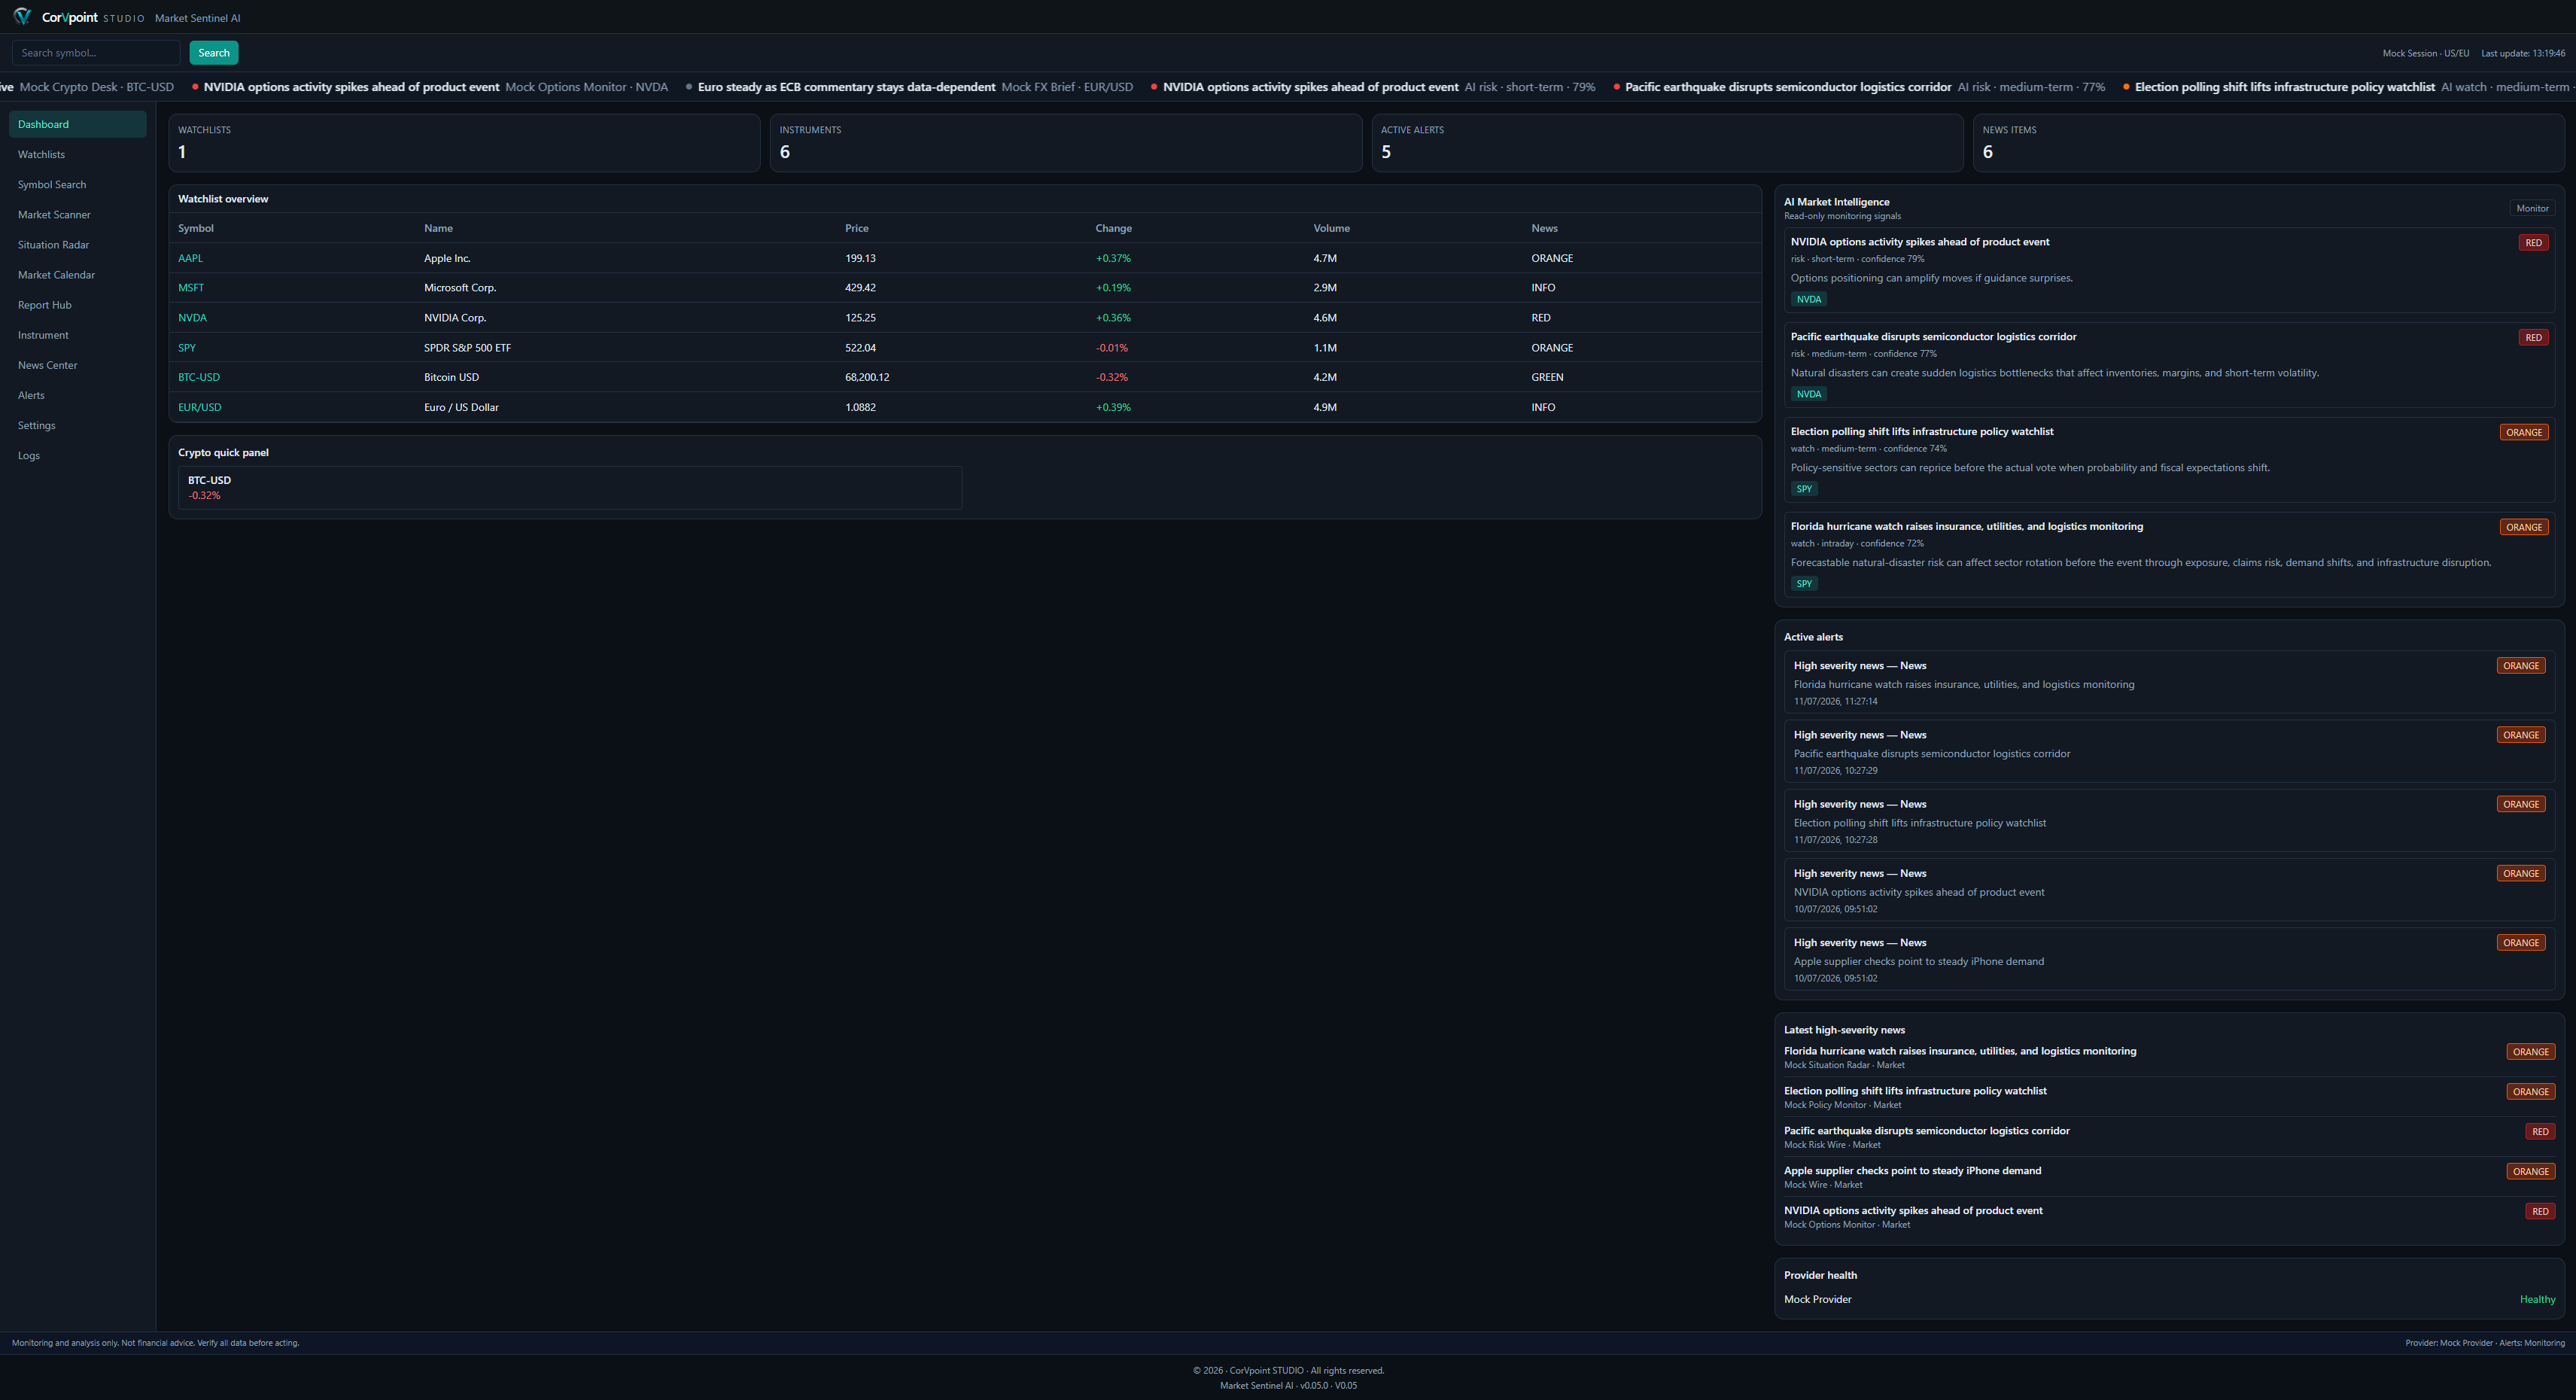Click the Healthy status for Mock Provider
This screenshot has width=2576, height=1400.
coord(2537,1300)
